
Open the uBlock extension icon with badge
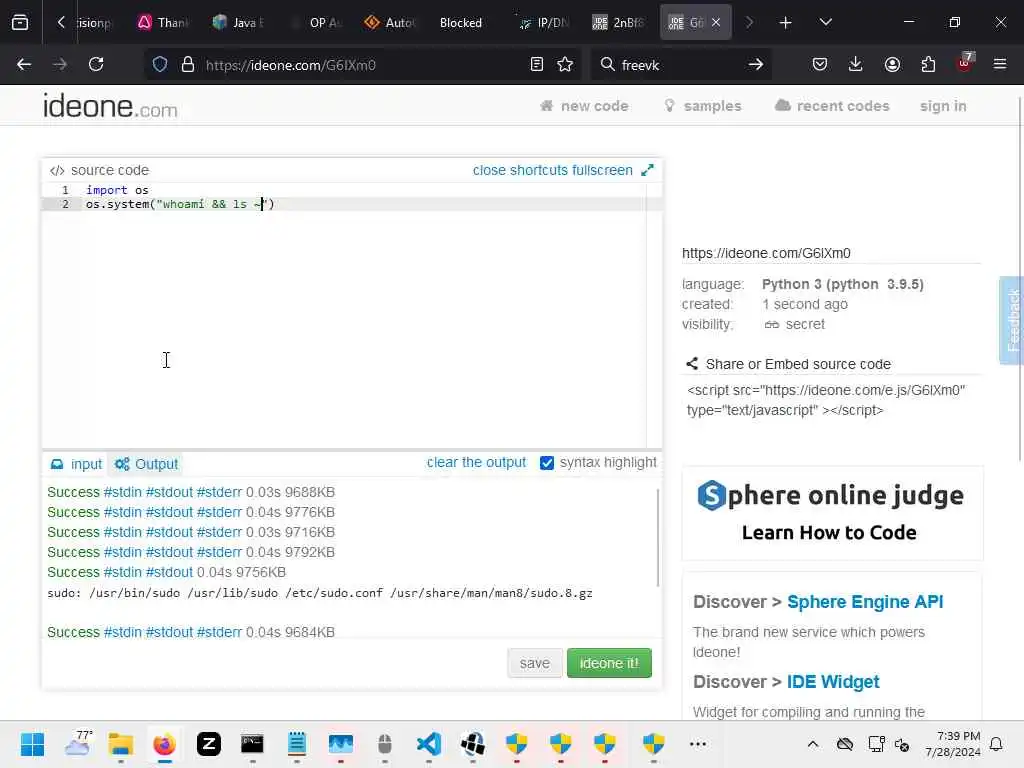(965, 63)
